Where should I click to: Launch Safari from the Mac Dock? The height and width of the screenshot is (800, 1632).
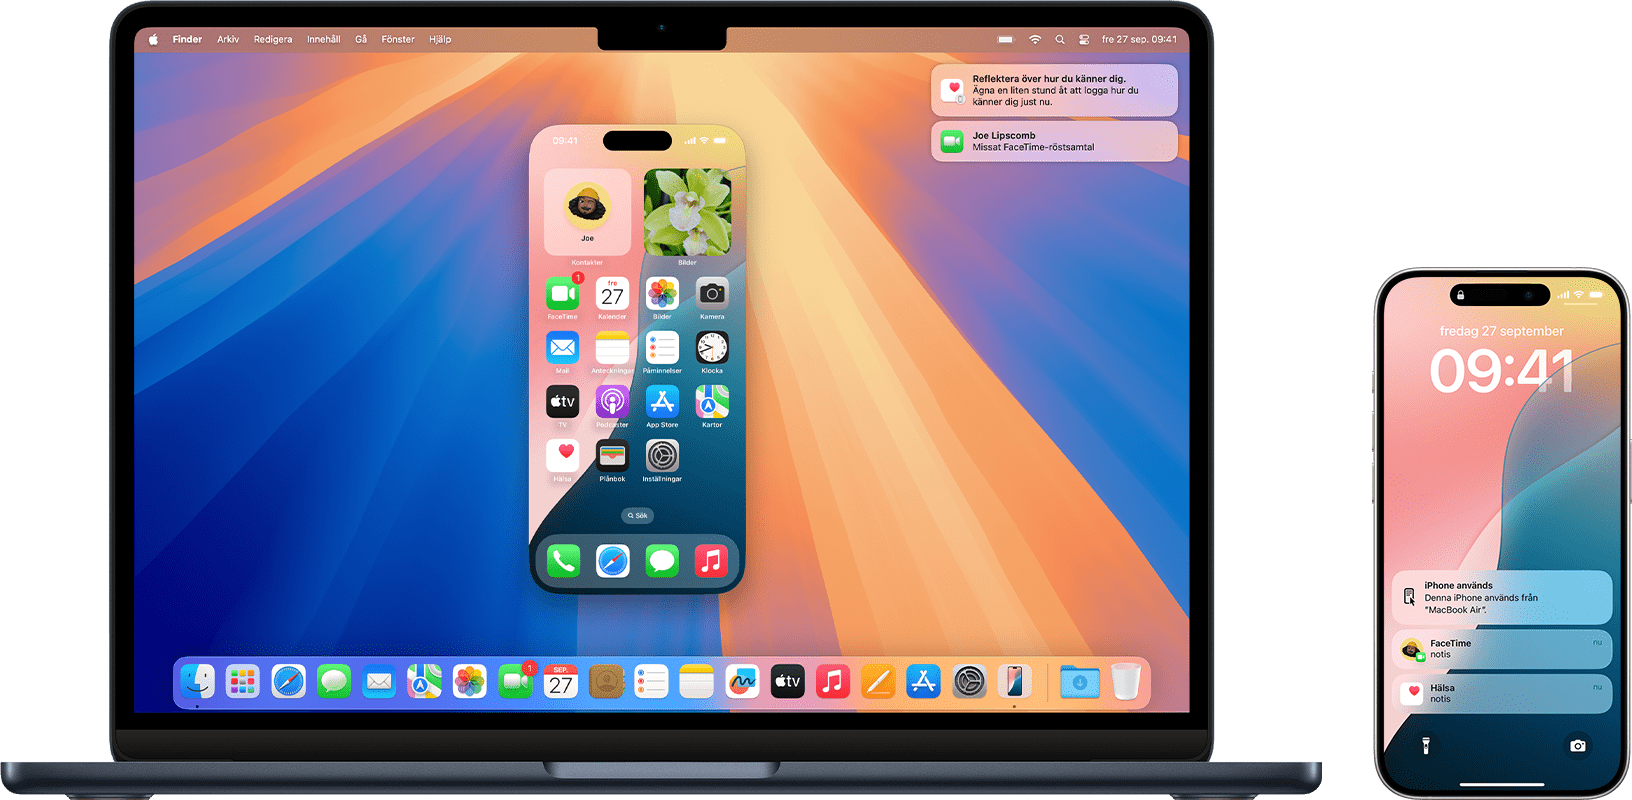pos(288,682)
